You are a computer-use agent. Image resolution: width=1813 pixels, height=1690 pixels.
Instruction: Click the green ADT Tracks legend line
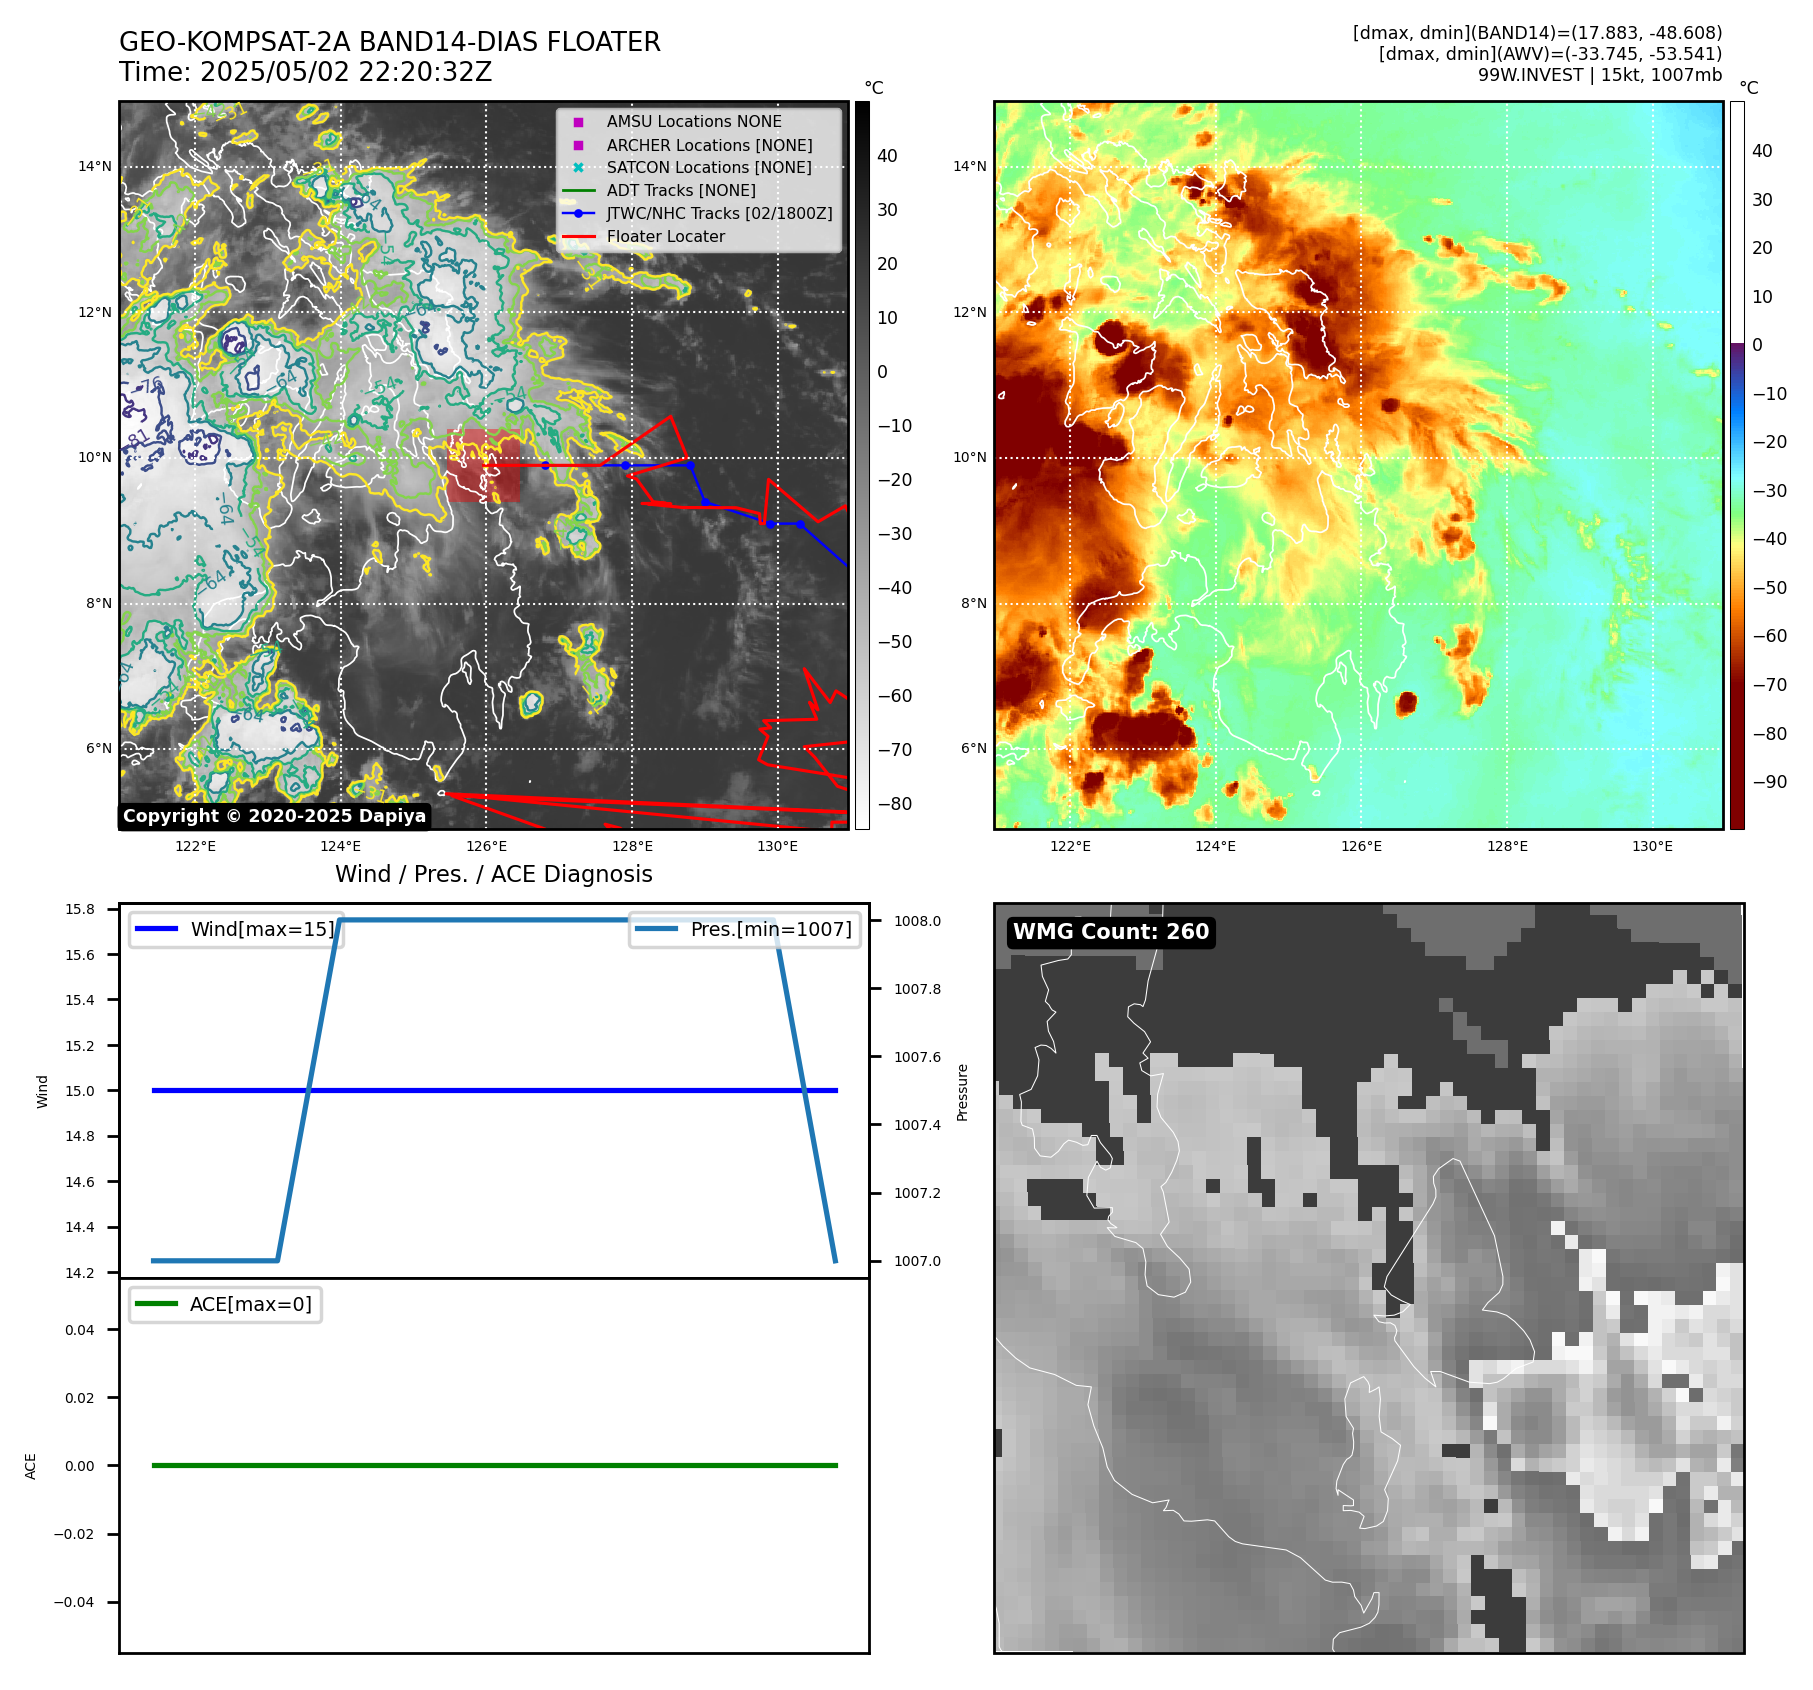click(578, 190)
